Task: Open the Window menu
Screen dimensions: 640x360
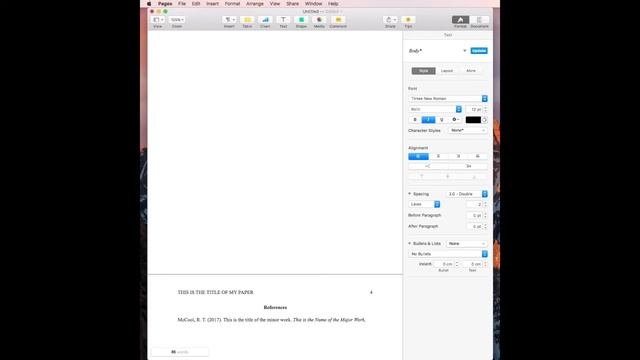Action: 313,4
